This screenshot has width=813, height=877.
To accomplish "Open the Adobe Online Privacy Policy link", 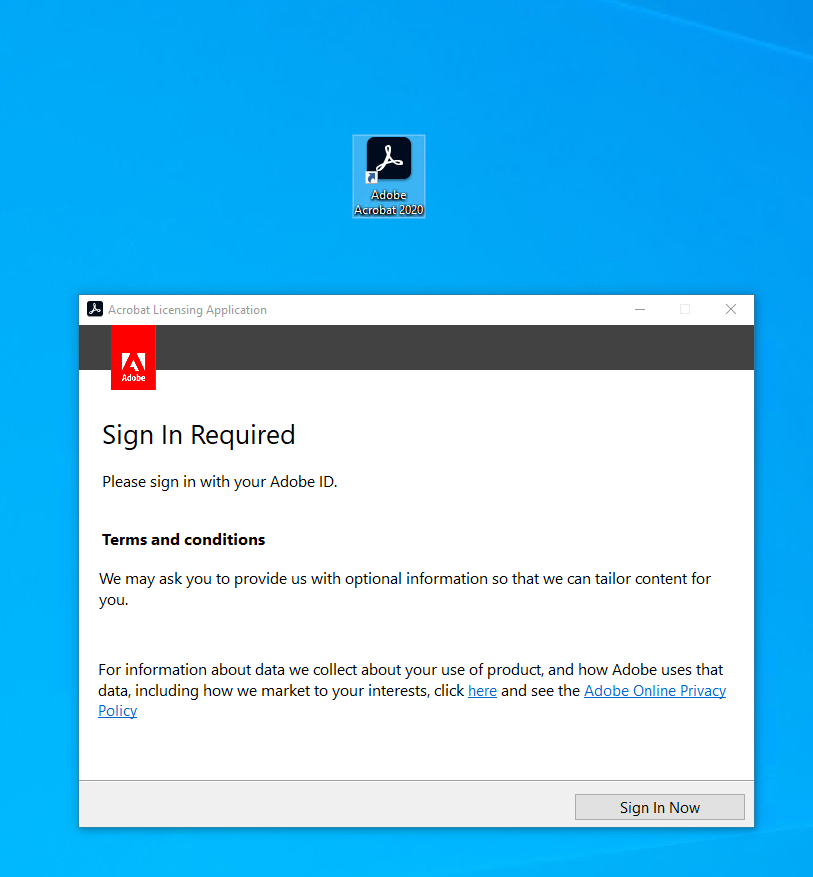I will (654, 690).
